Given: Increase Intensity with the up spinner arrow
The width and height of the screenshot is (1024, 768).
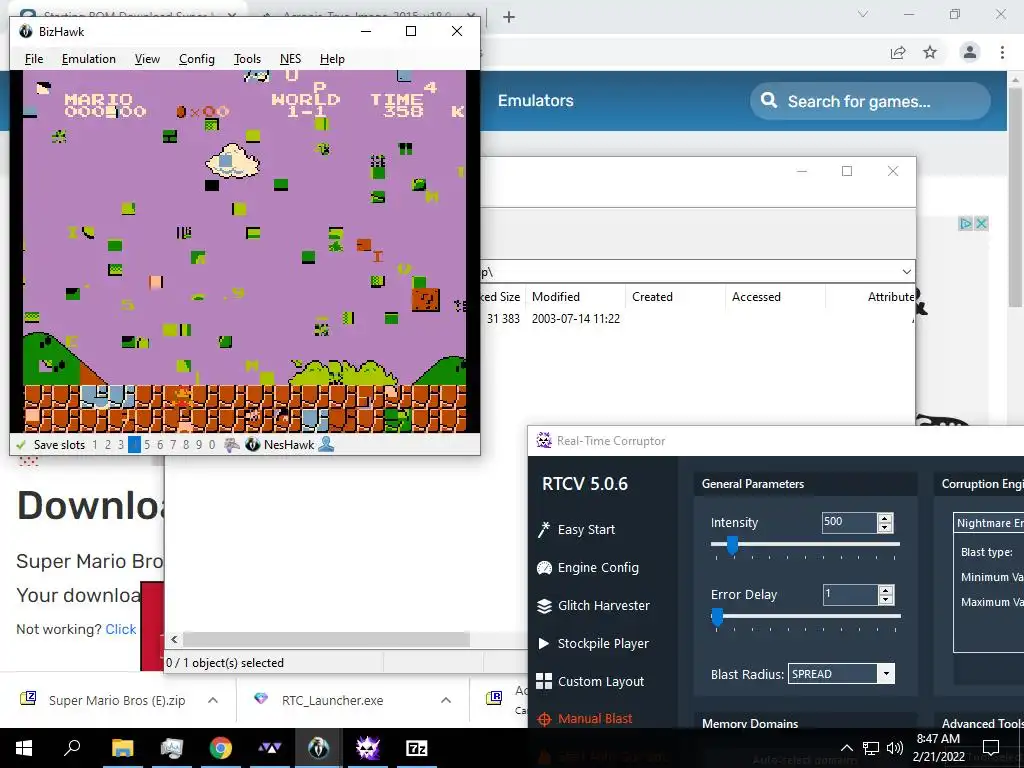Looking at the screenshot, I should click(x=886, y=517).
